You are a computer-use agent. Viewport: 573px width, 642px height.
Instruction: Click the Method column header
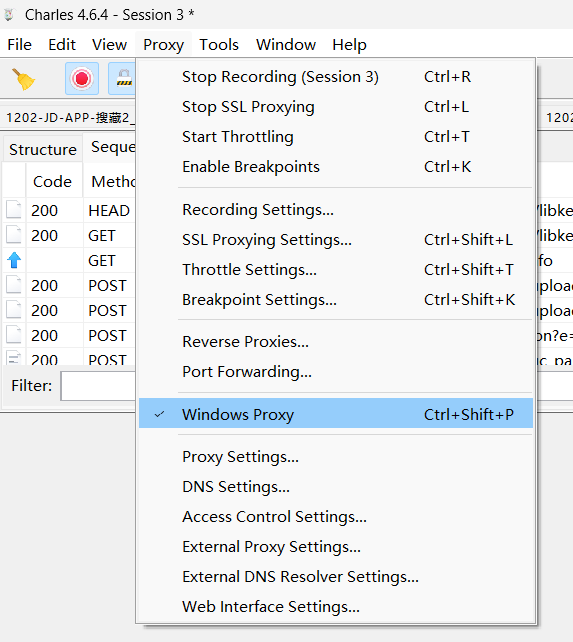point(110,181)
